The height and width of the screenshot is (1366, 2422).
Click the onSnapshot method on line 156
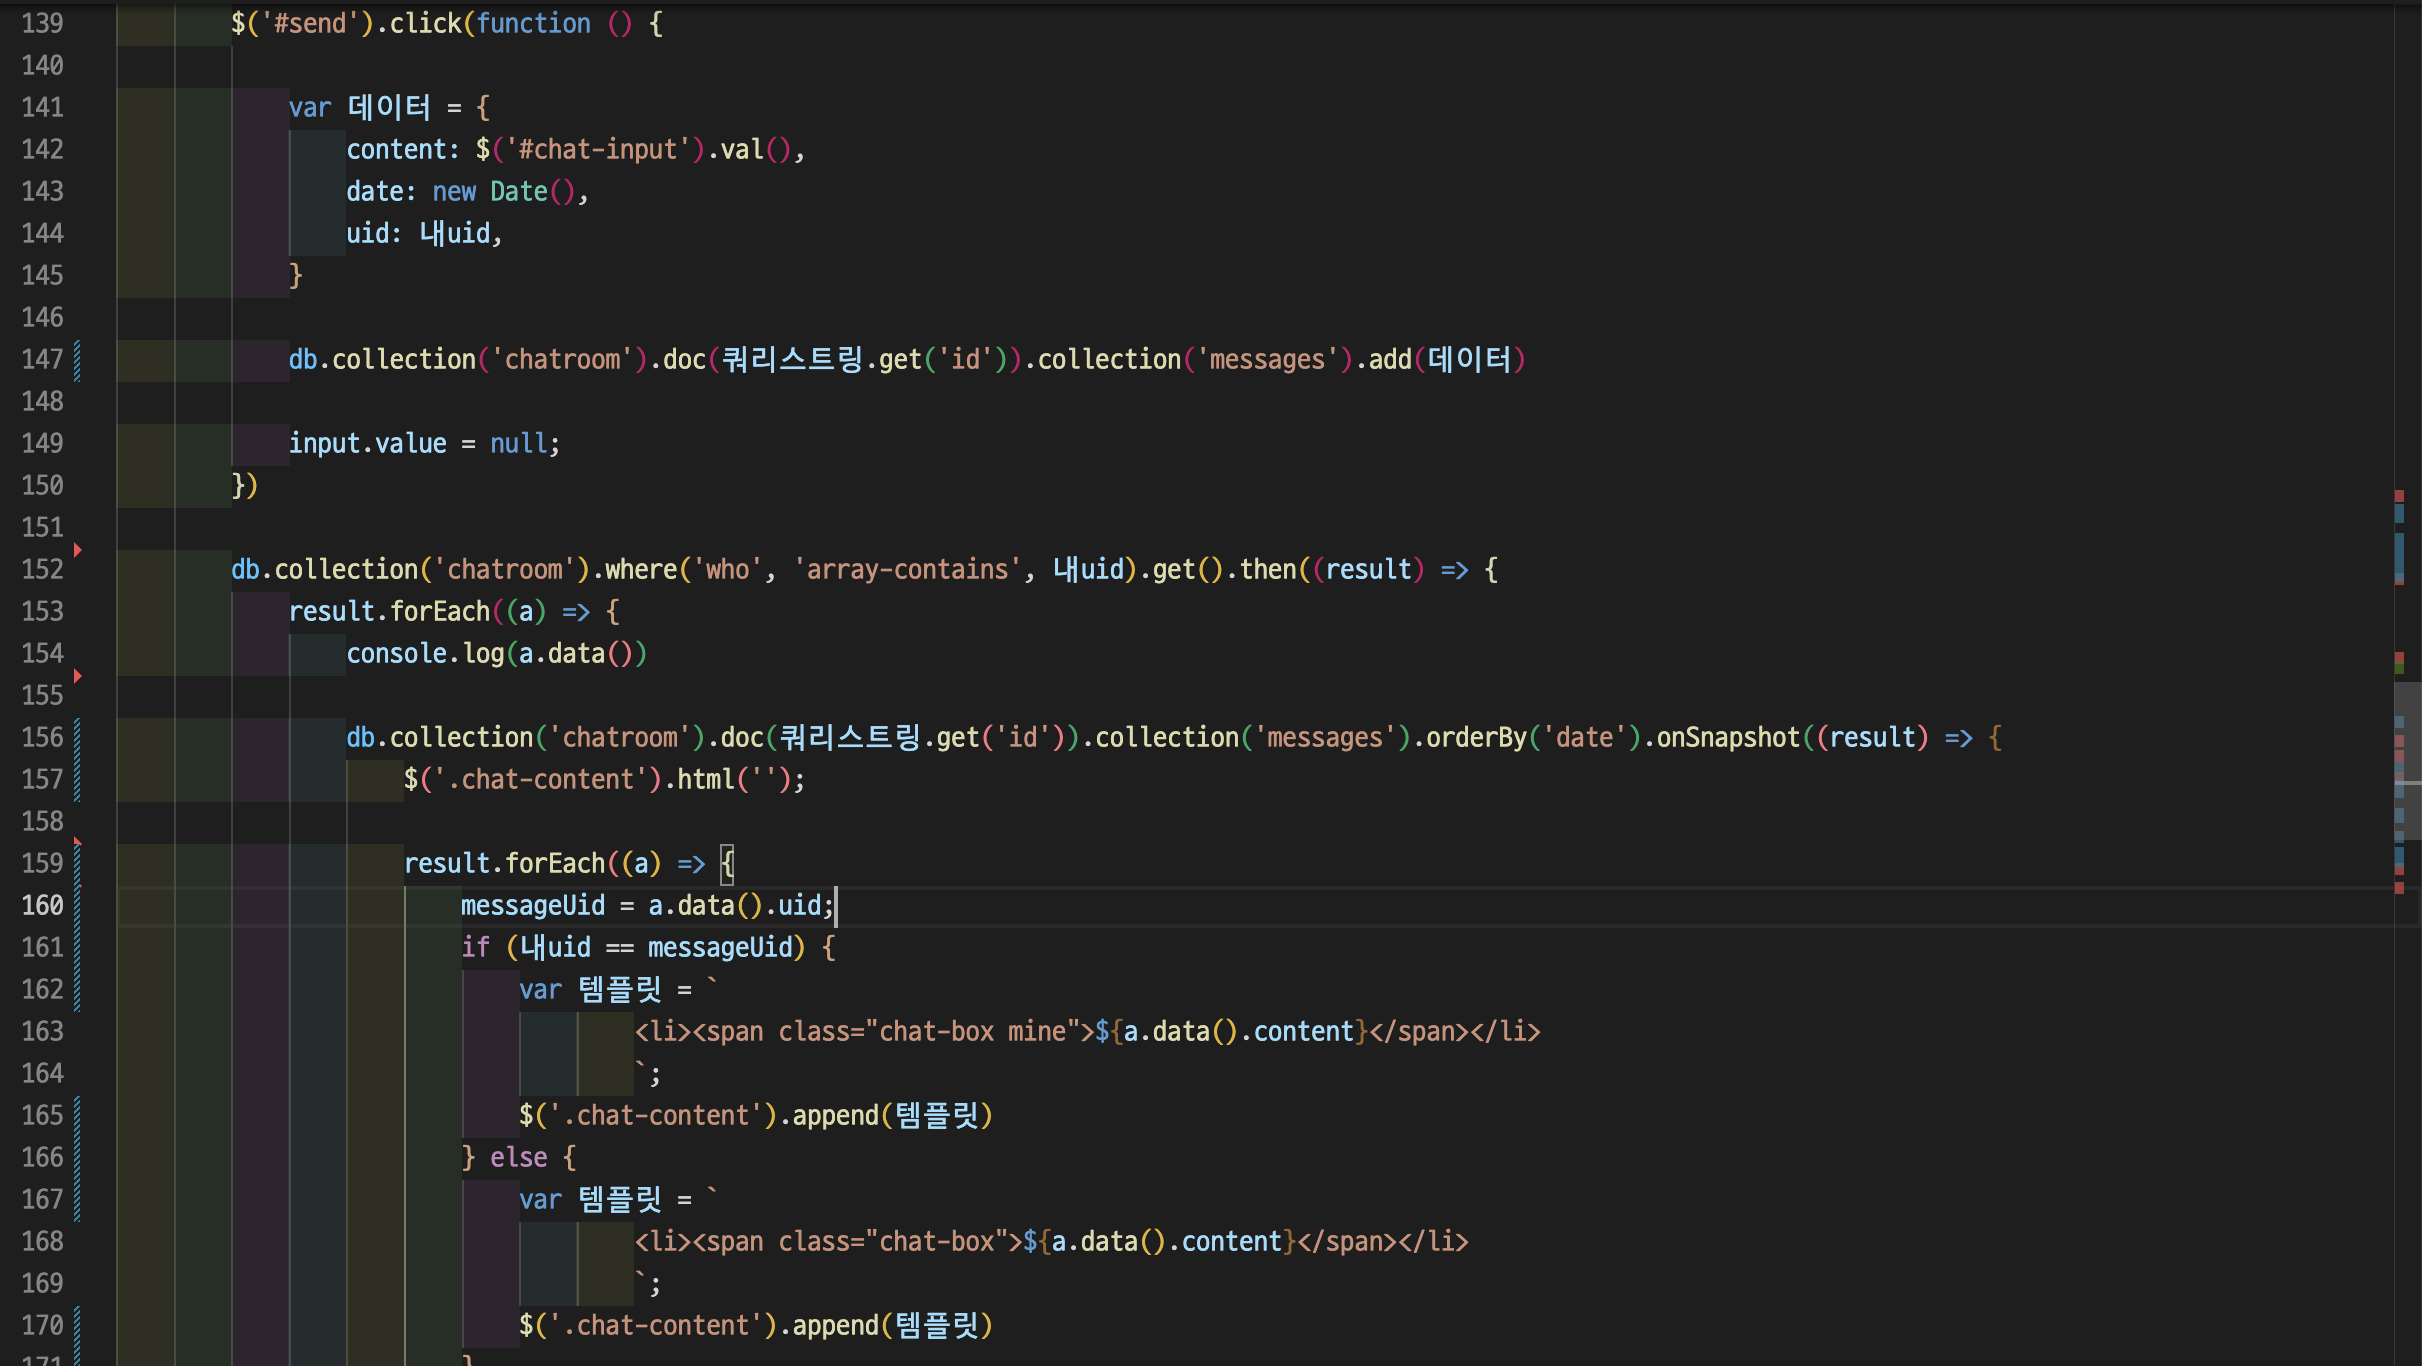1728,738
